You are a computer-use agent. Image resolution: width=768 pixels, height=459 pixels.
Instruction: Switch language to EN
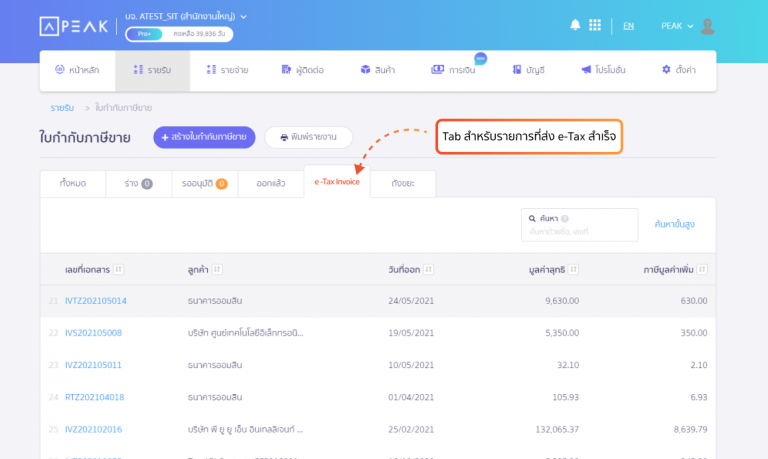point(628,26)
